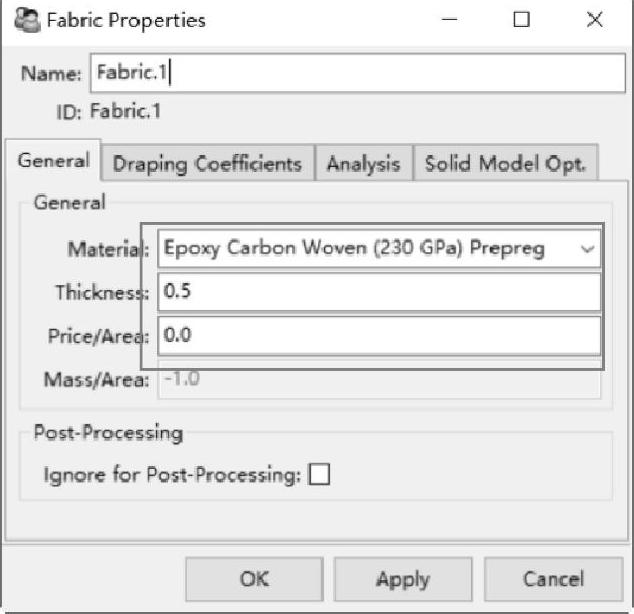This screenshot has width=634, height=614.
Task: Minimize the Fabric Properties dialog
Action: [x=449, y=20]
